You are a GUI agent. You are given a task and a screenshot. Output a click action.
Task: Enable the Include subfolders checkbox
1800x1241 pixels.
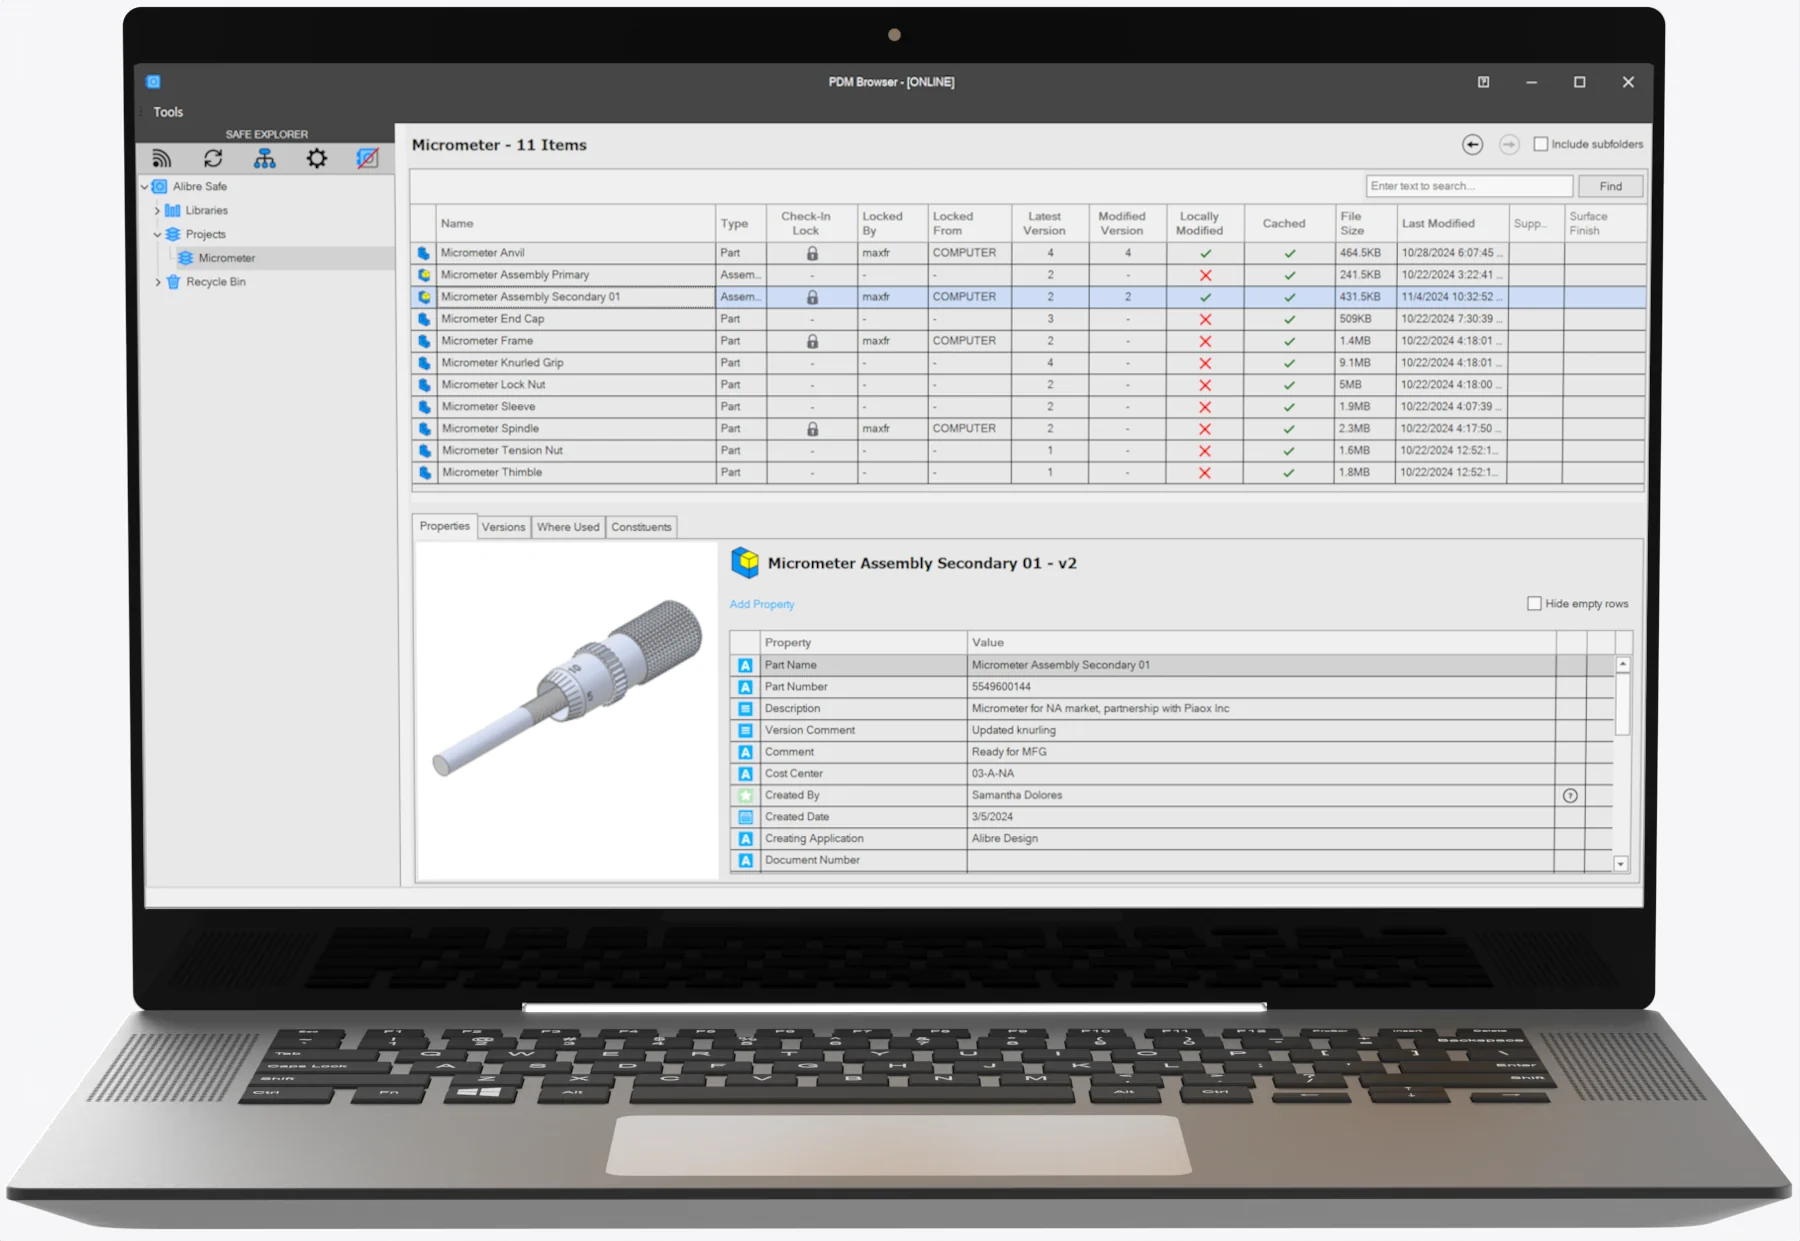click(x=1541, y=144)
